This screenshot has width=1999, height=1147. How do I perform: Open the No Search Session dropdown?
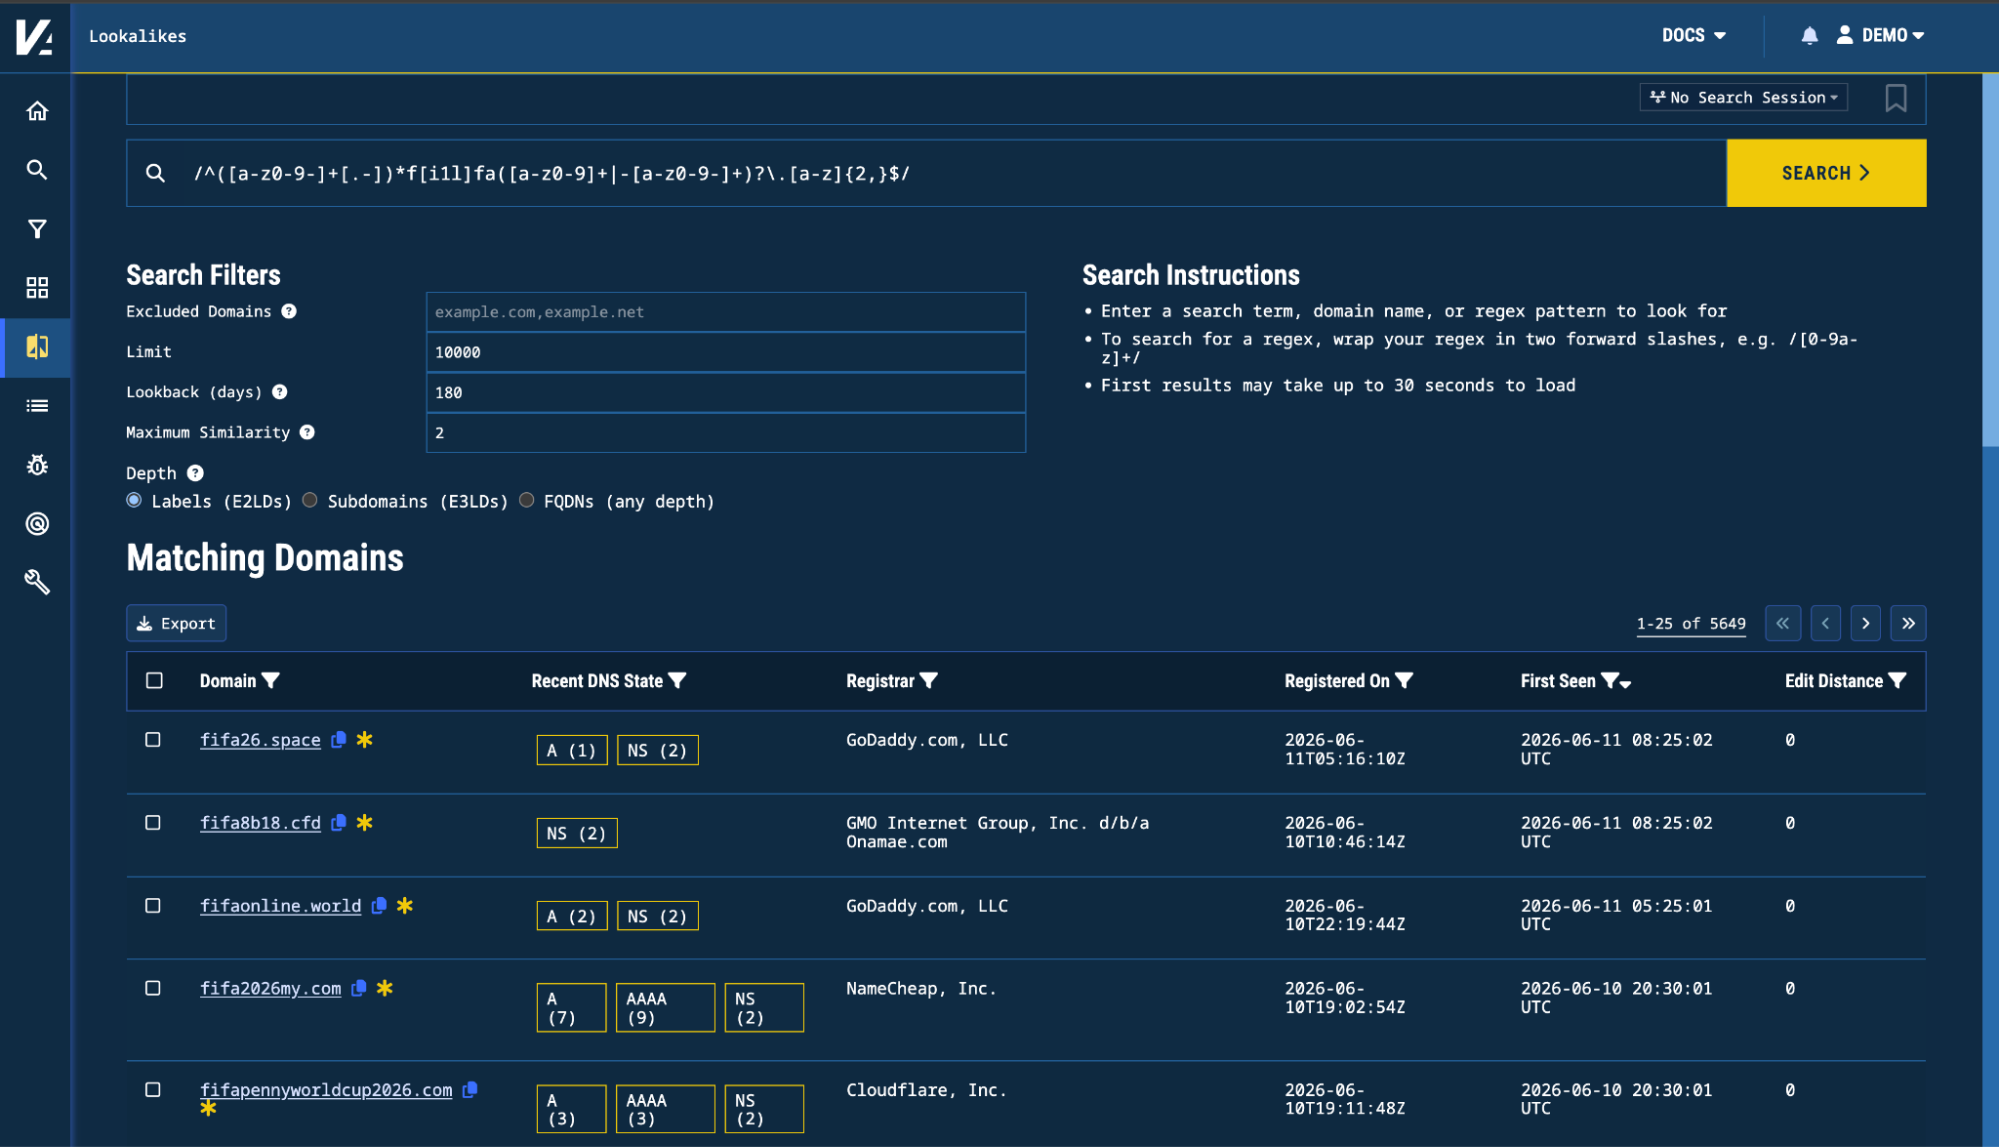coord(1743,97)
